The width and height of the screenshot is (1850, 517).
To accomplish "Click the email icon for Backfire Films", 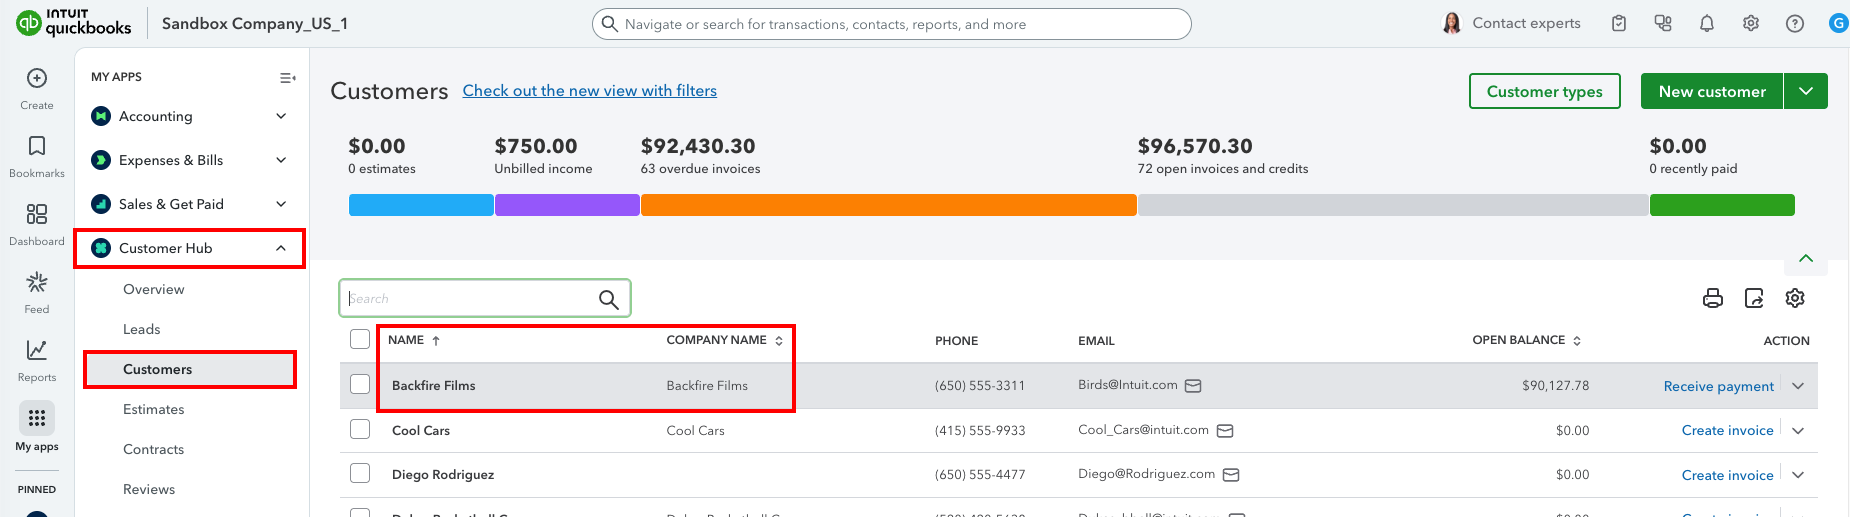I will (1193, 386).
